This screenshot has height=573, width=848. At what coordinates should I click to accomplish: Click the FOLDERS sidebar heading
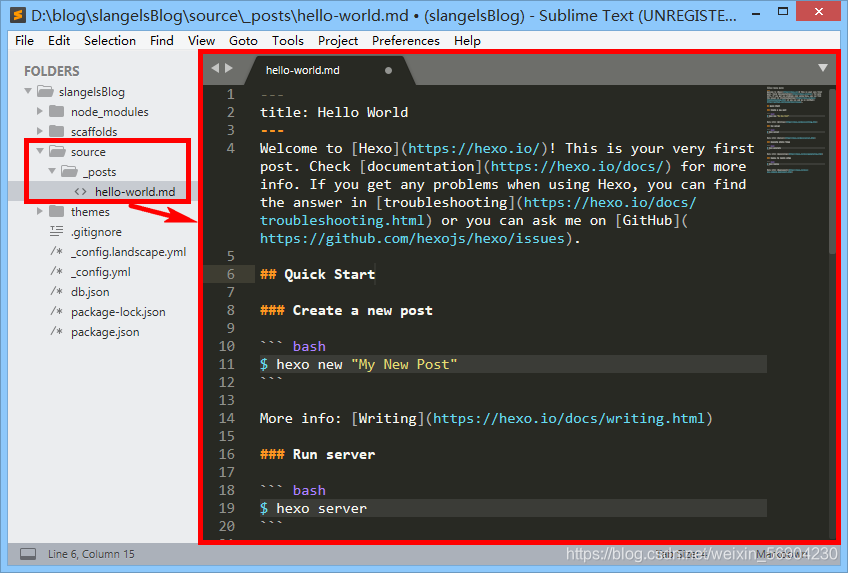click(x=51, y=71)
